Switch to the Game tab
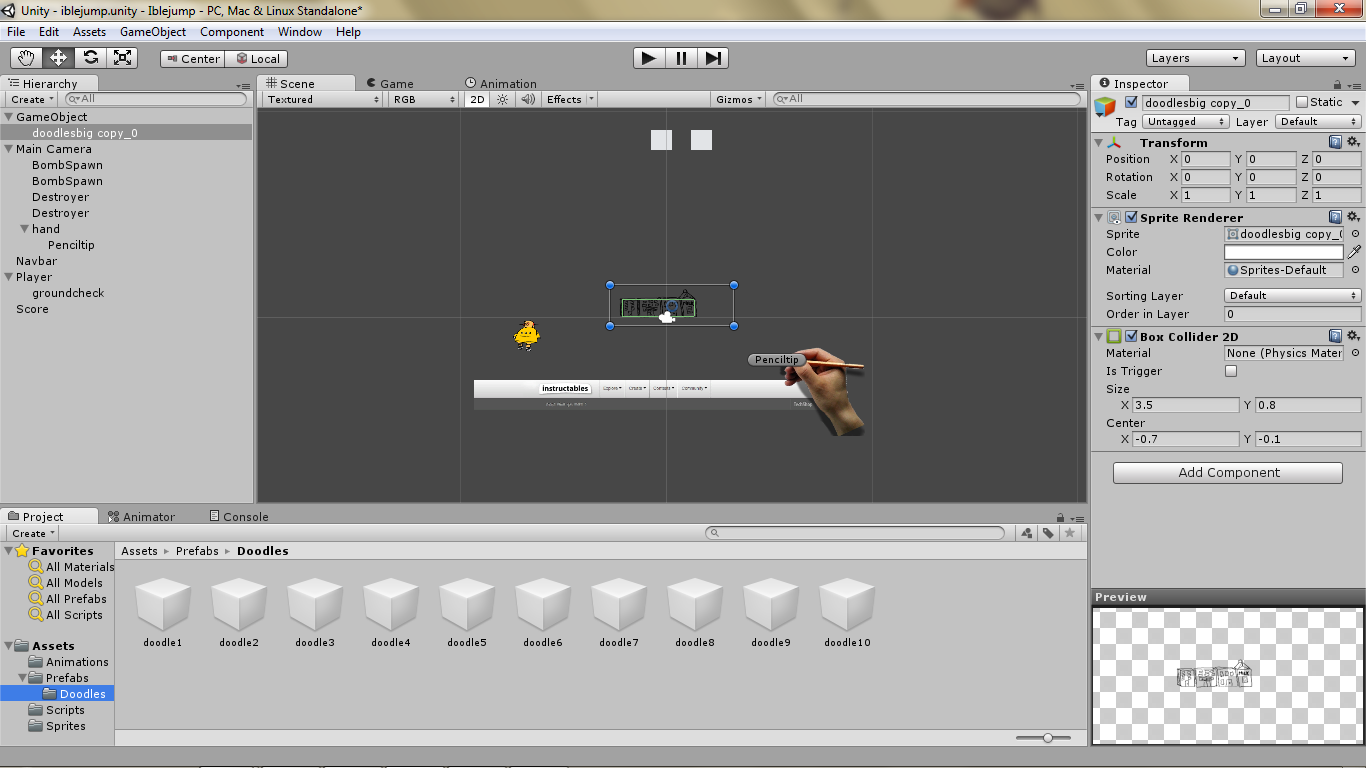The image size is (1366, 768). pos(390,84)
